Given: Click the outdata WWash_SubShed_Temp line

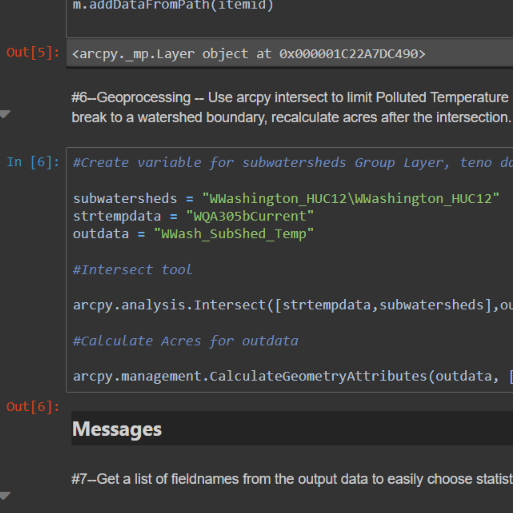Looking at the screenshot, I should click(193, 234).
